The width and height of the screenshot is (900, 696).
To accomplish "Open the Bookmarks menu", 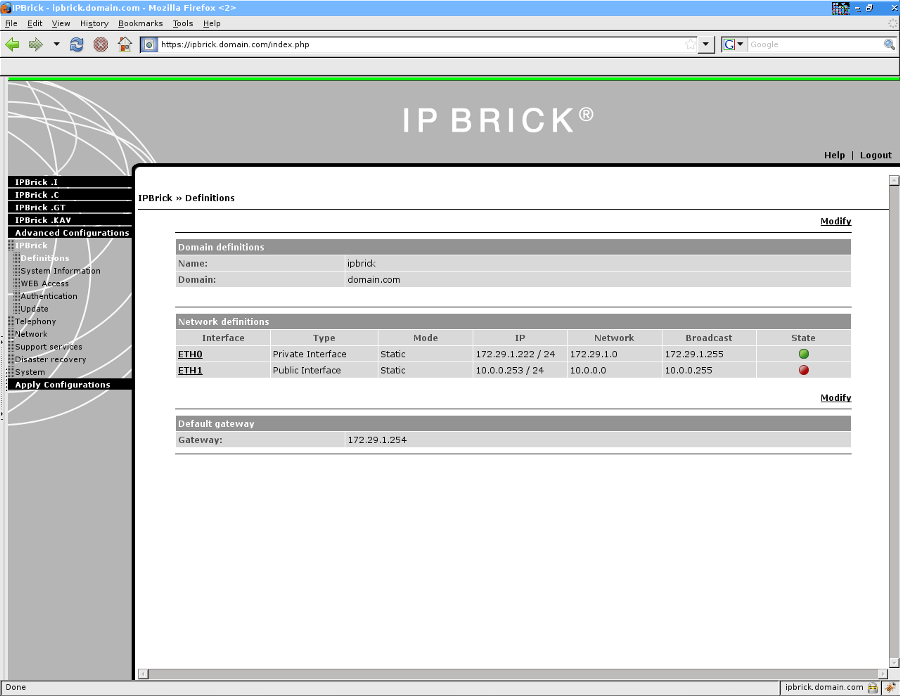I will point(140,24).
